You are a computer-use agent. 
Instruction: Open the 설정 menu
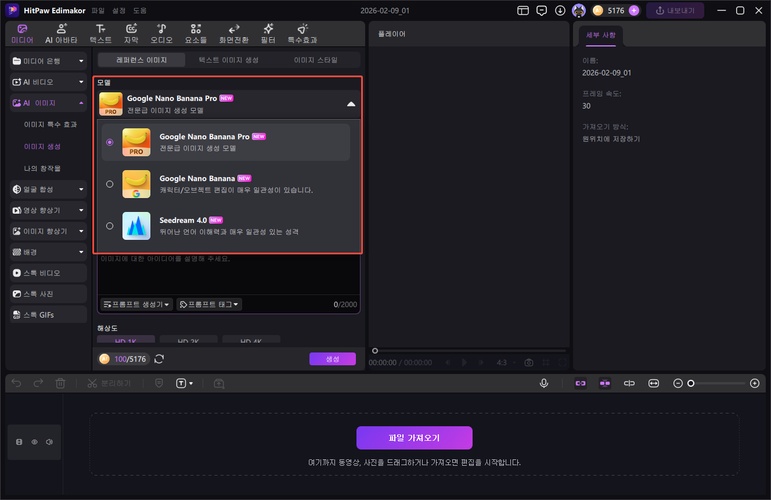[x=119, y=10]
